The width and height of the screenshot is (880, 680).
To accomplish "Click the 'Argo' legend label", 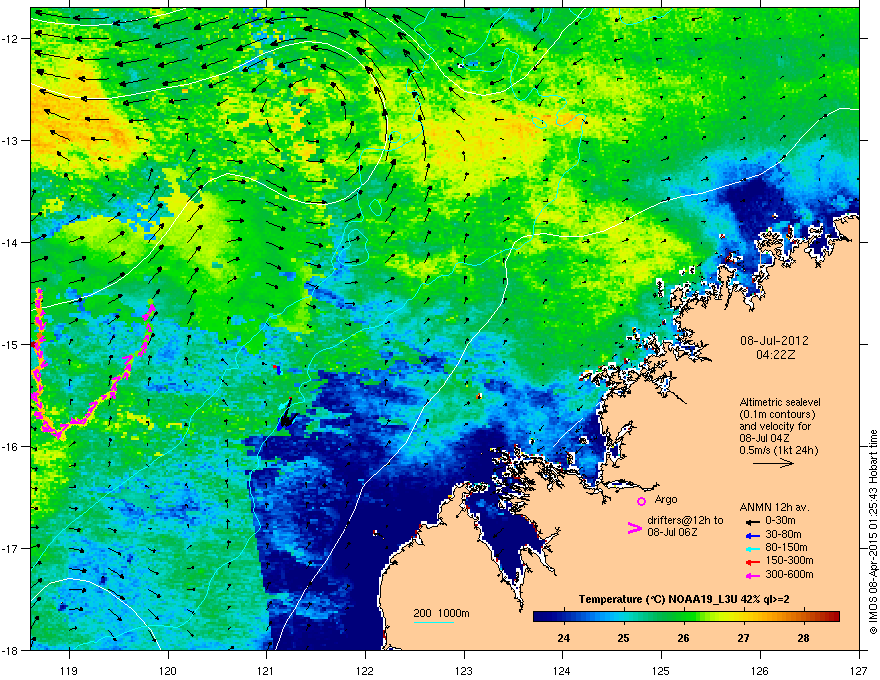I will coord(666,499).
